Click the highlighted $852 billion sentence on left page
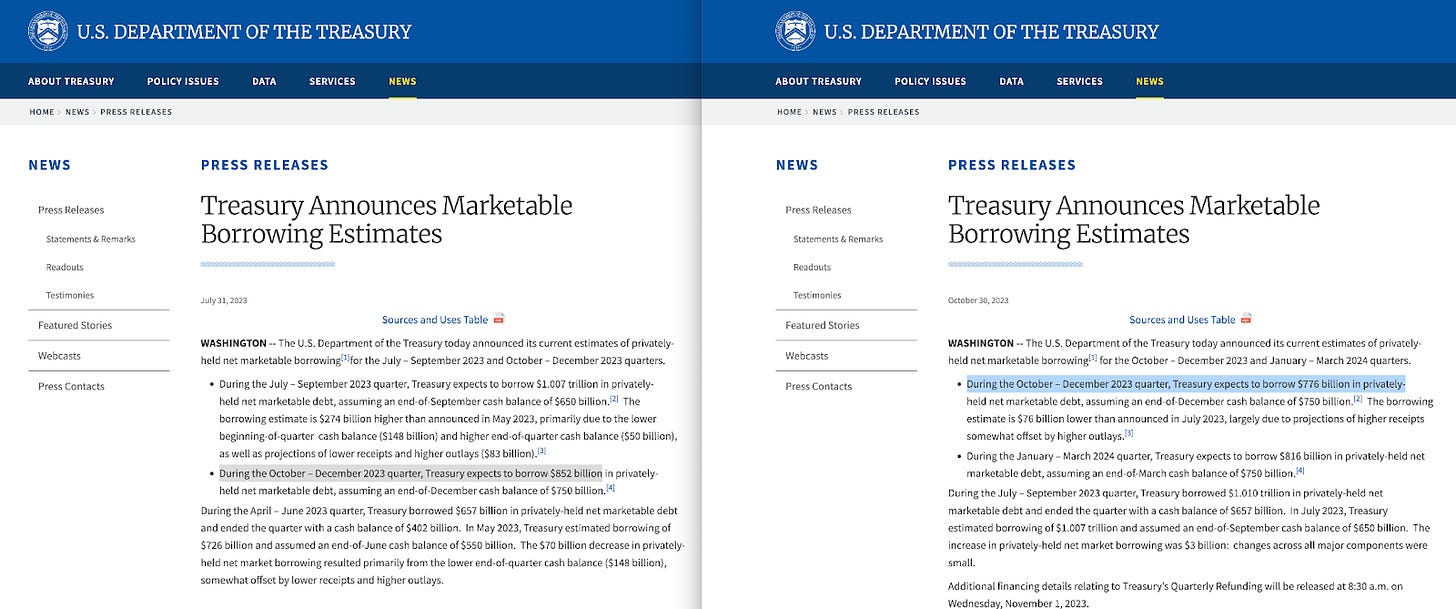The height and width of the screenshot is (609, 1456). pyautogui.click(x=411, y=474)
